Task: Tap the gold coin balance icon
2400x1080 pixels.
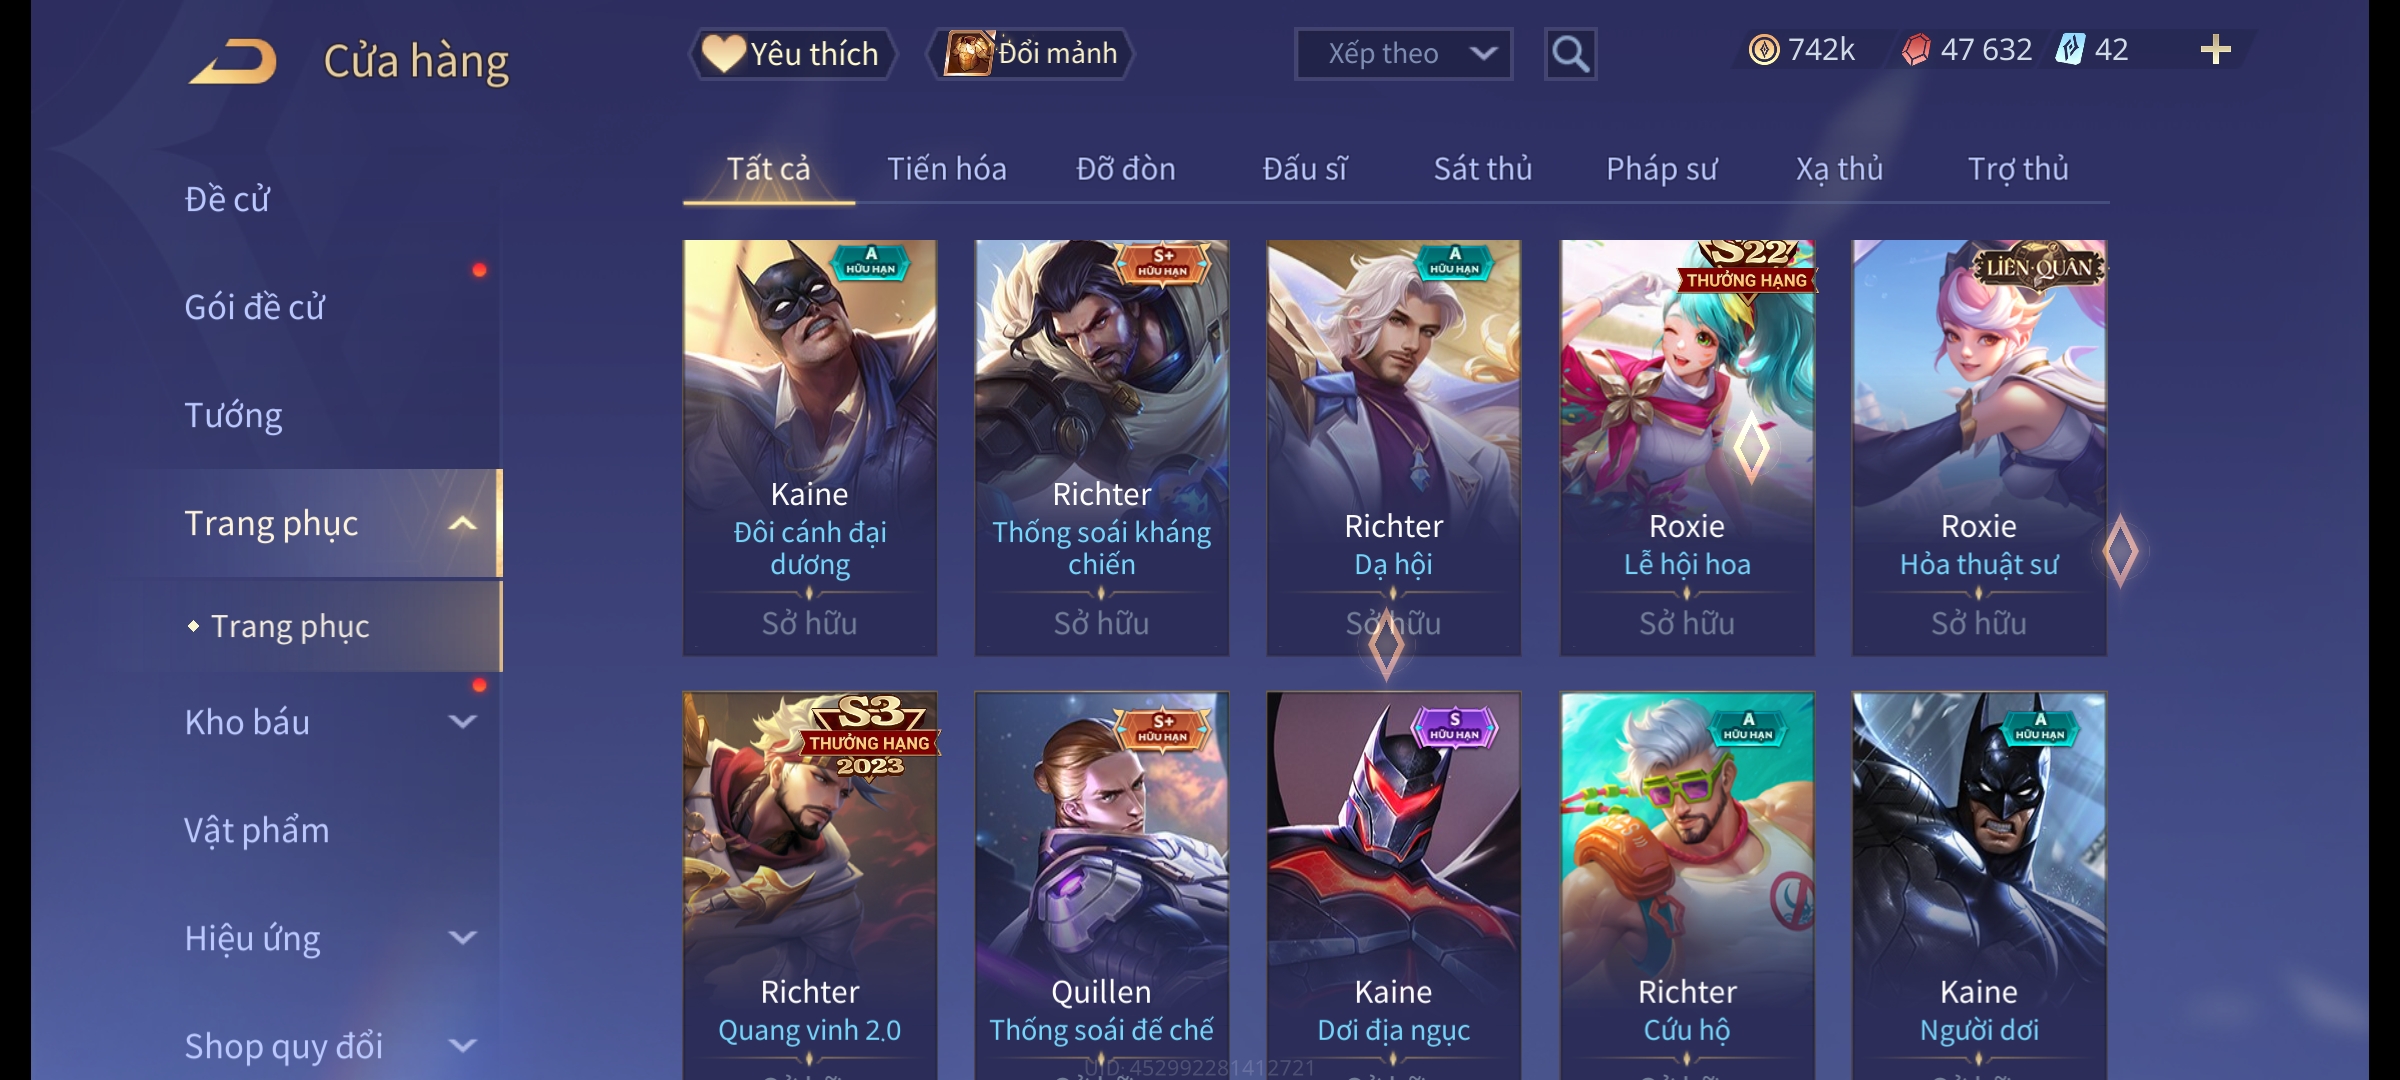Action: [1764, 50]
